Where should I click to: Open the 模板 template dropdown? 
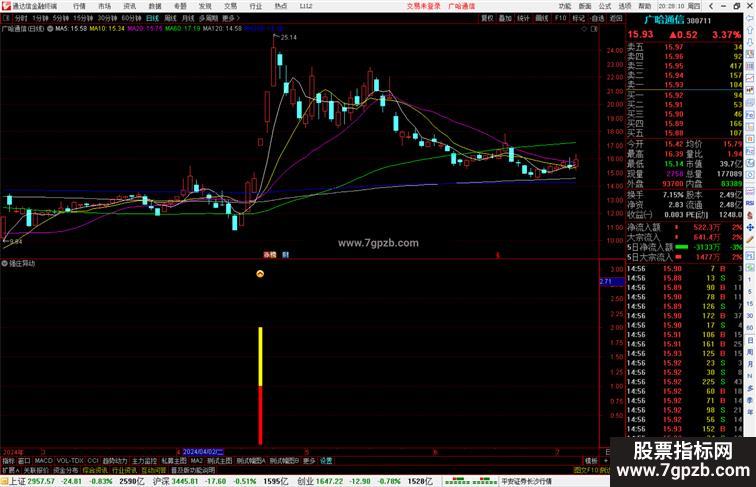pyautogui.click(x=591, y=461)
